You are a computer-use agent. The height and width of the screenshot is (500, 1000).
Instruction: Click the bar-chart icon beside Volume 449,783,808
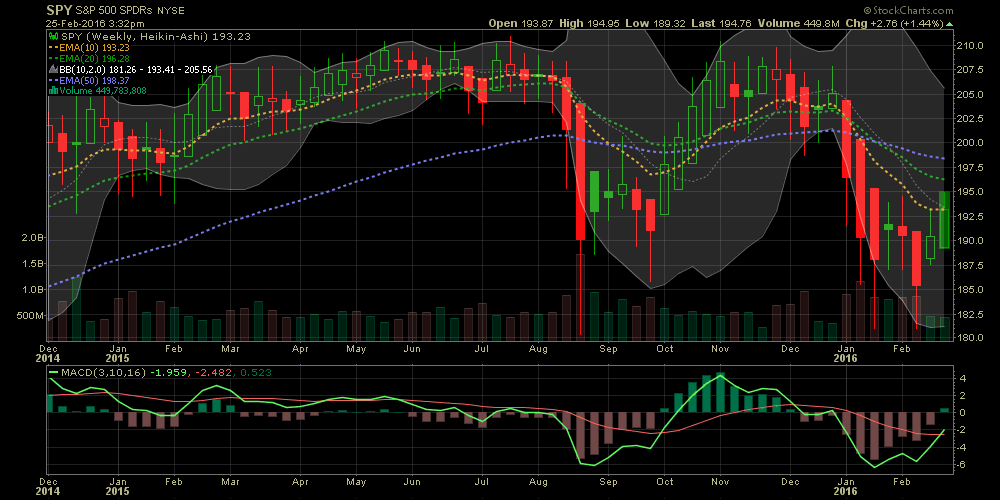pos(54,91)
